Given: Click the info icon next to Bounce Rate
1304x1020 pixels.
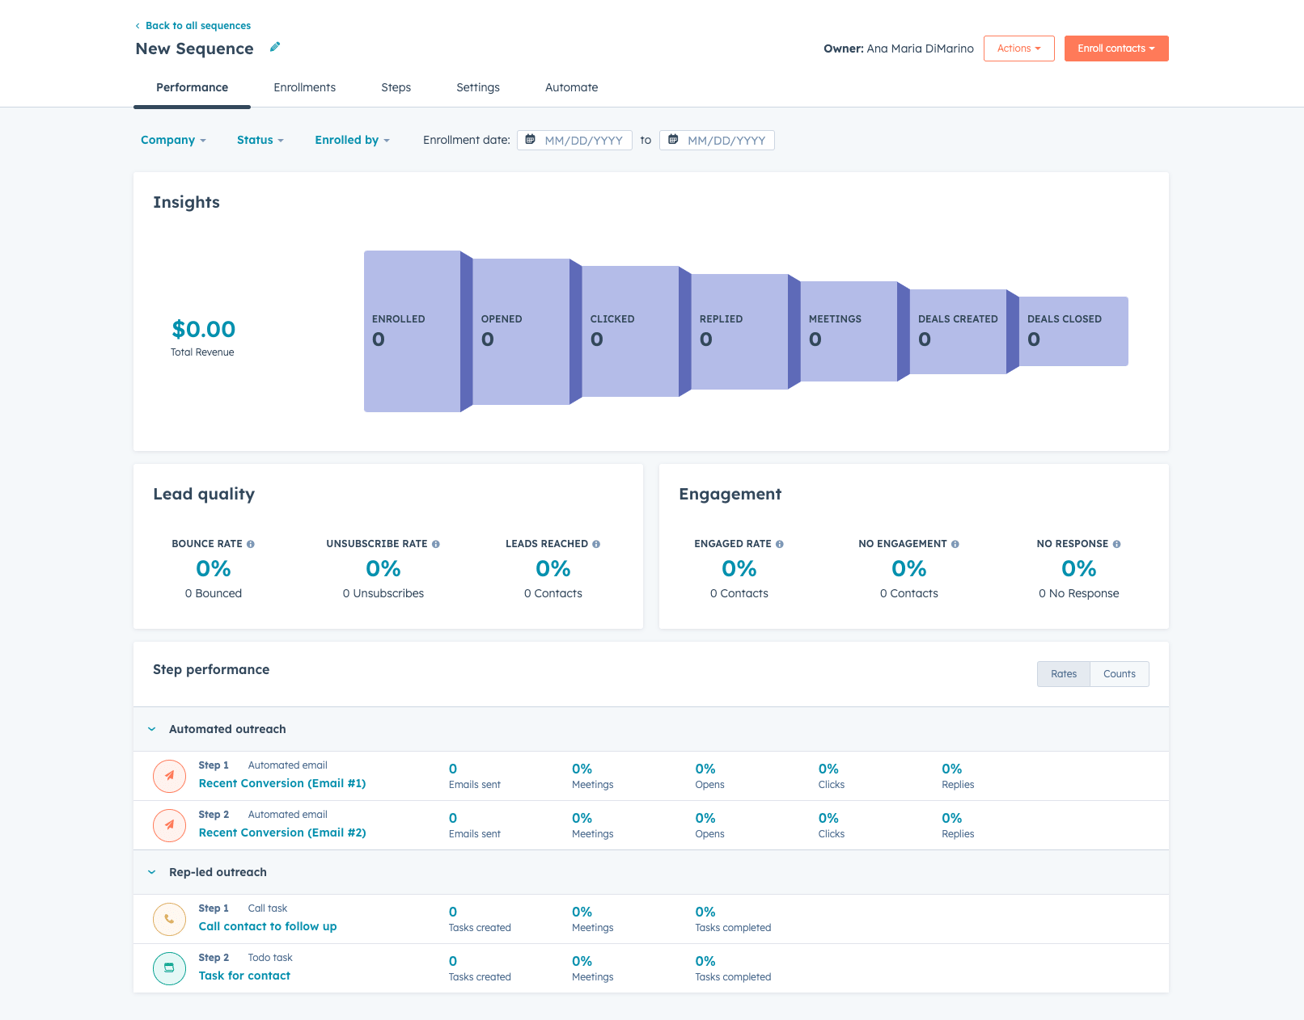Looking at the screenshot, I should [x=250, y=543].
